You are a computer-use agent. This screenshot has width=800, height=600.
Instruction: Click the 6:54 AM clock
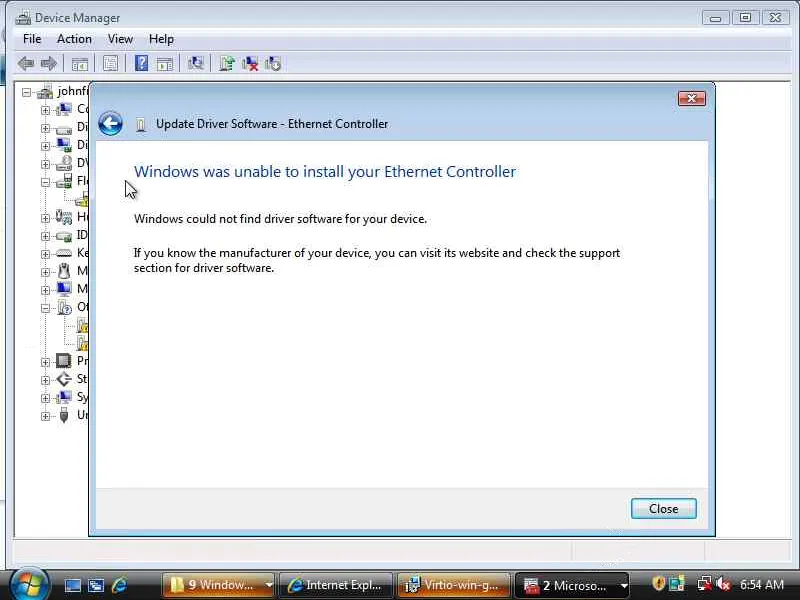(x=762, y=585)
